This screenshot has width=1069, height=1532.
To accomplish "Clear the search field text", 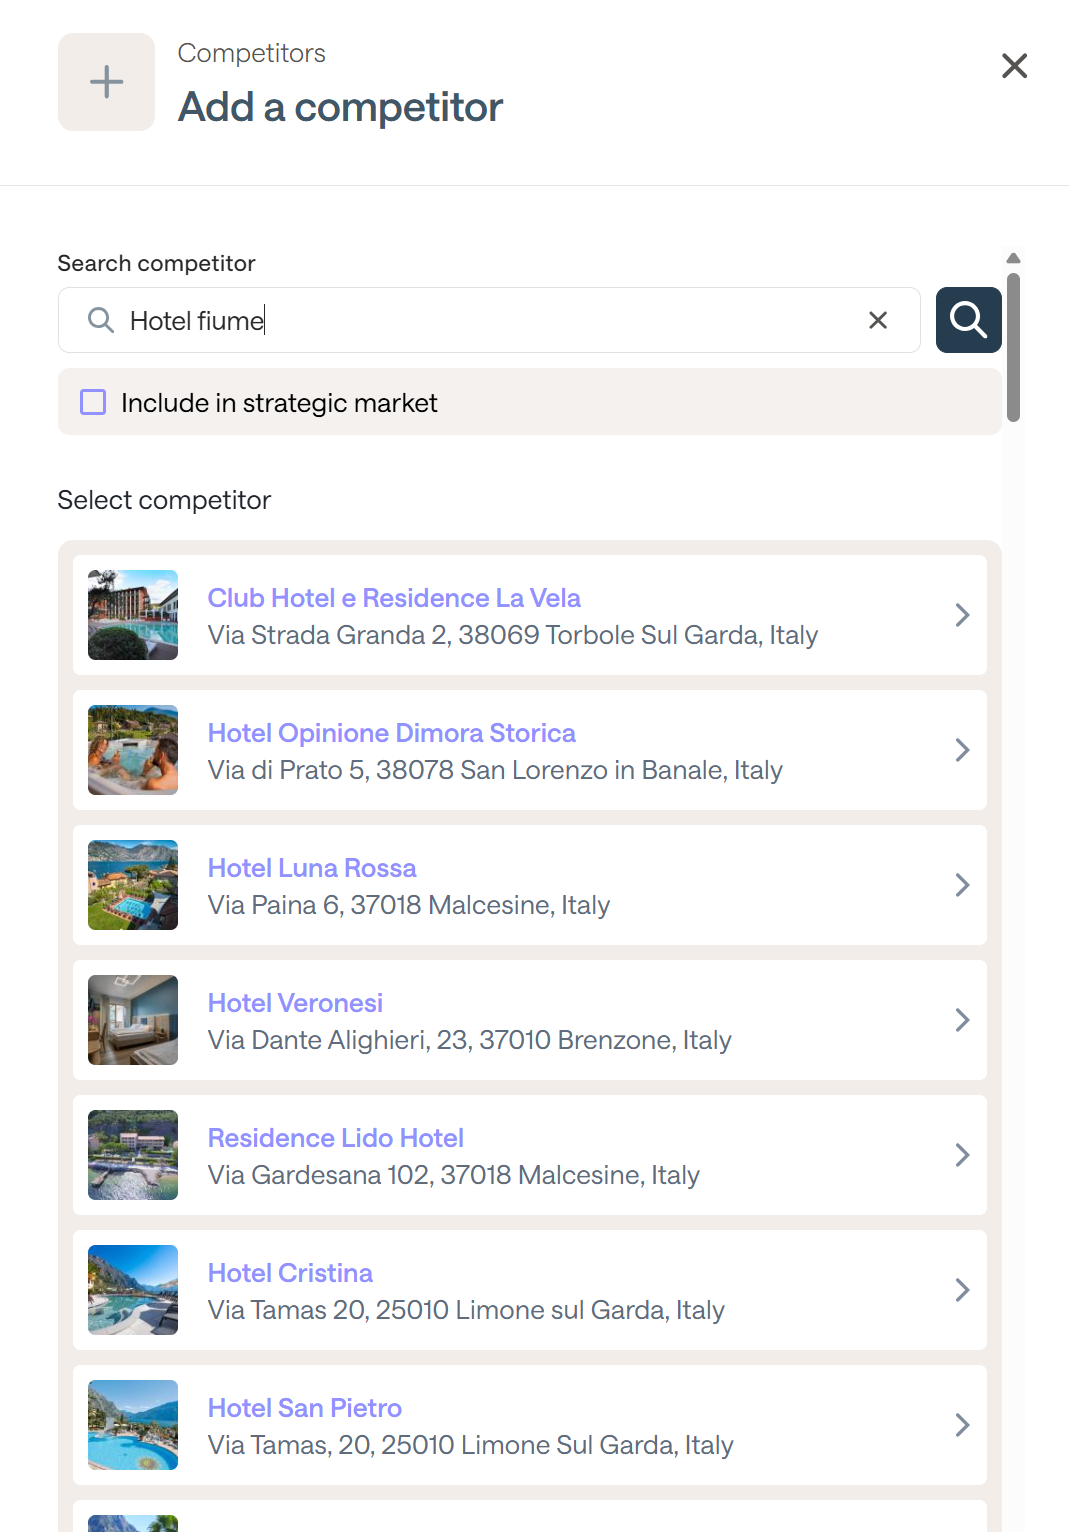I will point(878,320).
